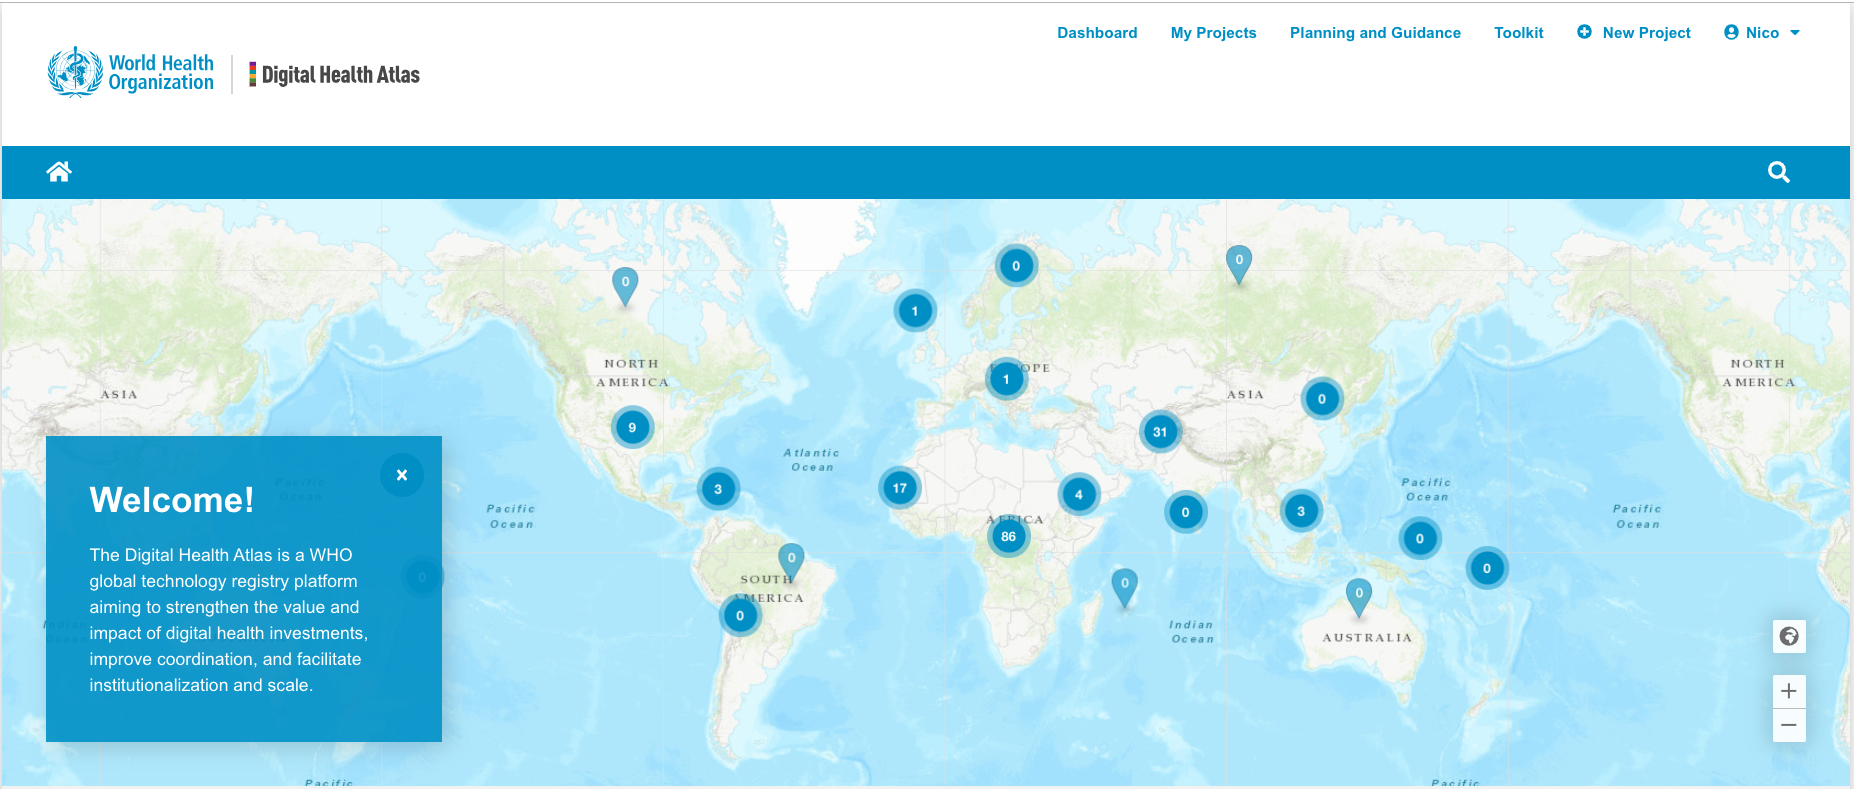Image resolution: width=1854 pixels, height=789 pixels.
Task: Select the West Africa cluster marker 17
Action: [x=900, y=488]
